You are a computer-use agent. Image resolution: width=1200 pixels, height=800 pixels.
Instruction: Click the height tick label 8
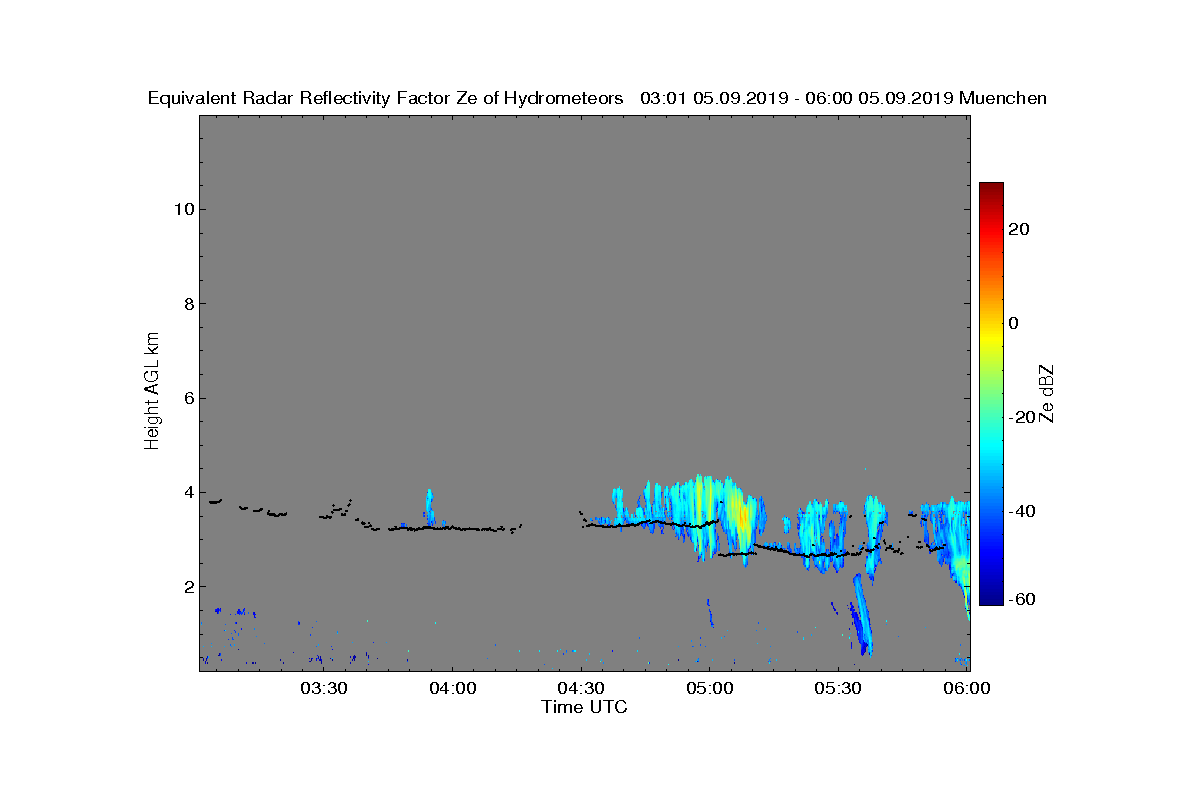tap(187, 303)
